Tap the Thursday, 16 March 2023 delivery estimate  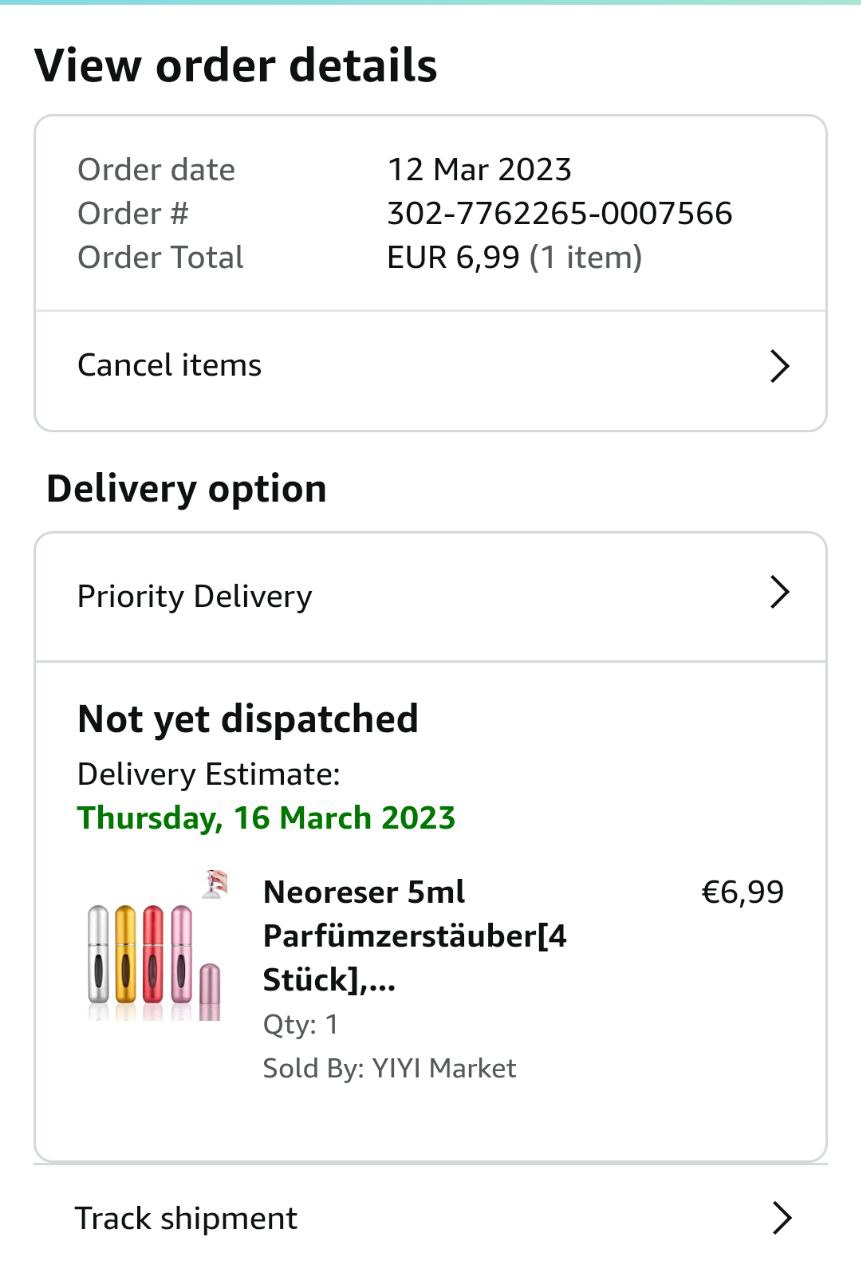[x=266, y=818]
